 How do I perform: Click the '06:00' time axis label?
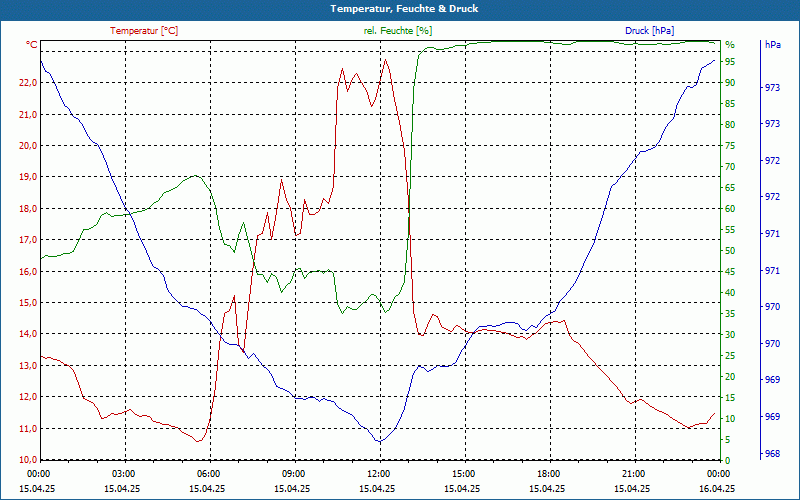pos(207,473)
